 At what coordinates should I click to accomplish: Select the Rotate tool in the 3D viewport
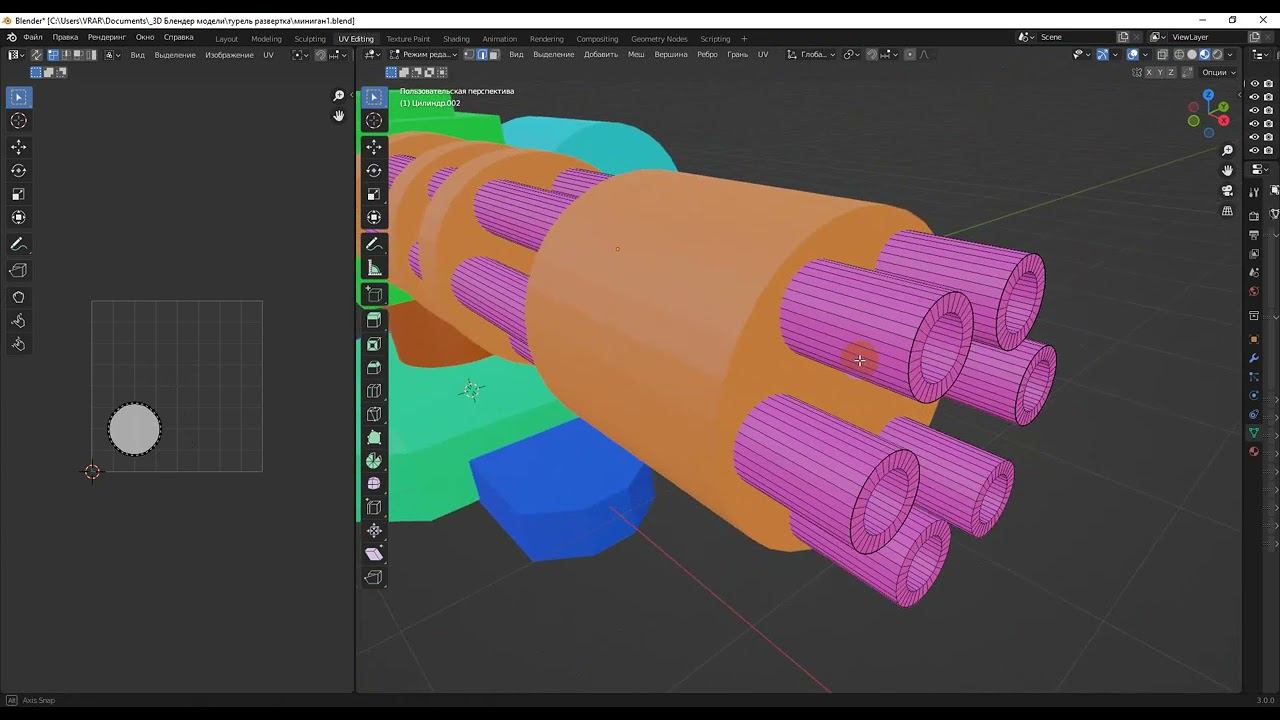tap(374, 171)
